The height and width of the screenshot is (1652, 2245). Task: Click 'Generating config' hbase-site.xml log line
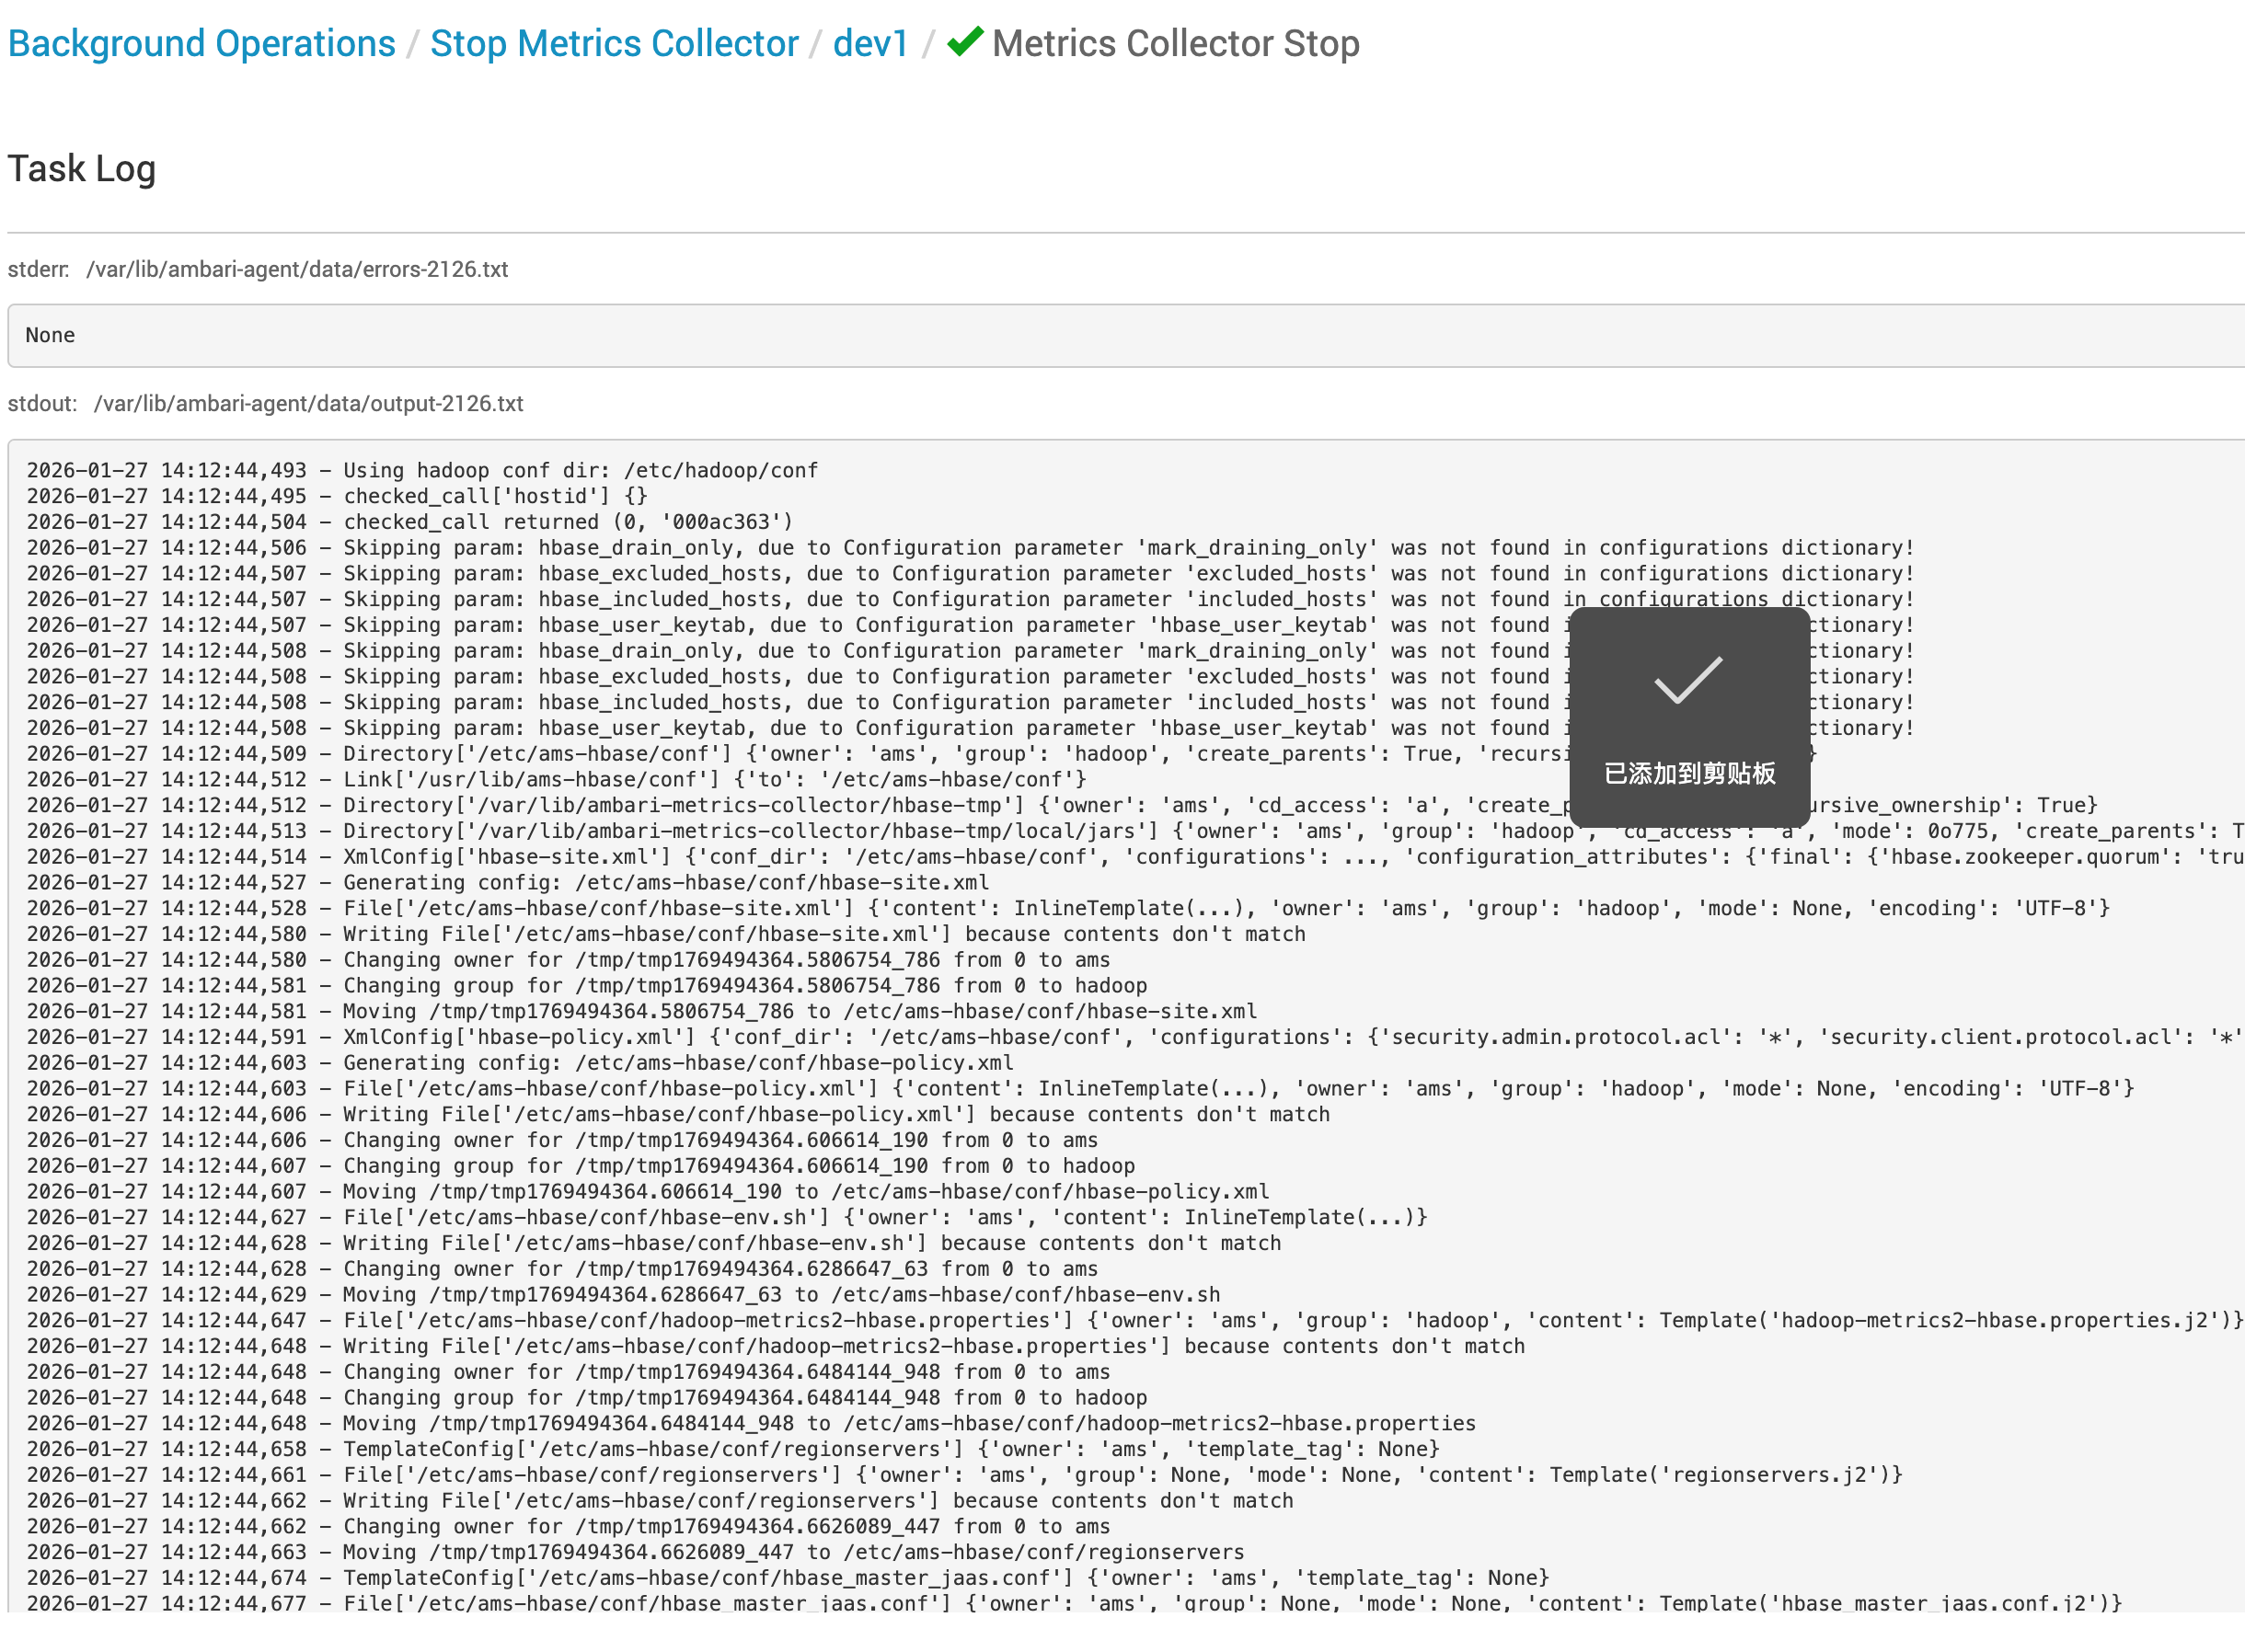coord(507,882)
